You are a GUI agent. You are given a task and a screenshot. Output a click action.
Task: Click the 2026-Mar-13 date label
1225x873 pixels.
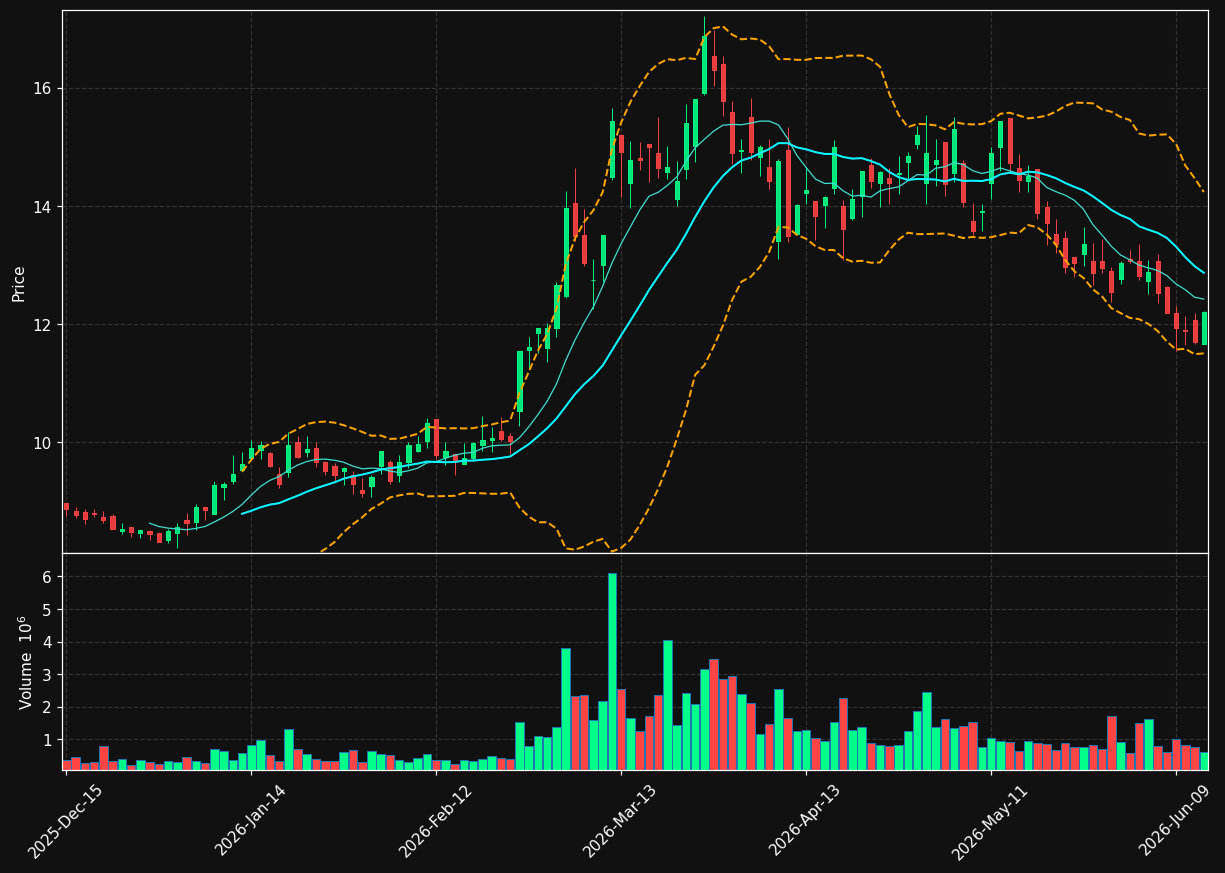click(x=620, y=821)
